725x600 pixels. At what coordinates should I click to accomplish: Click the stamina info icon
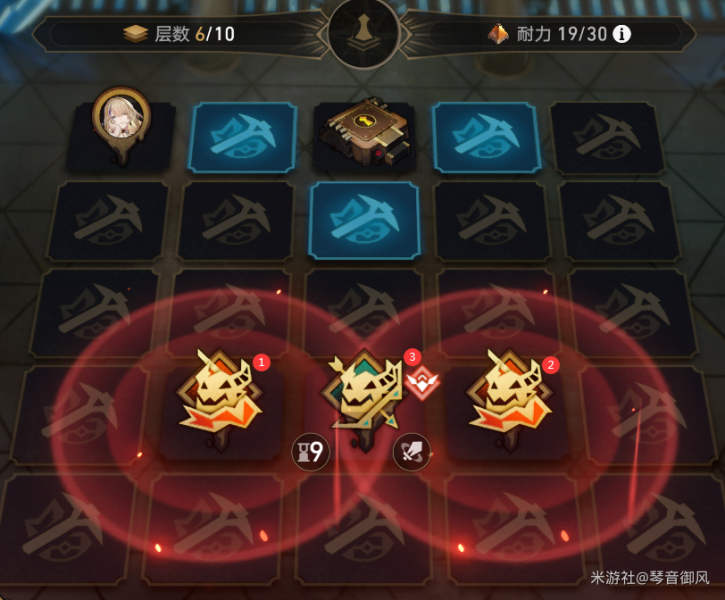[621, 34]
